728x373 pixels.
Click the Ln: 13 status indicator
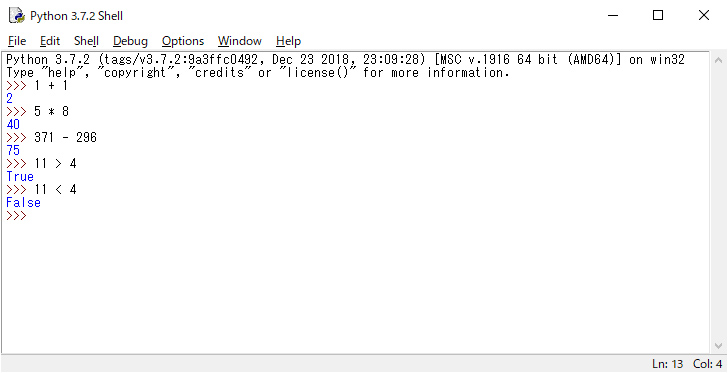click(x=667, y=364)
